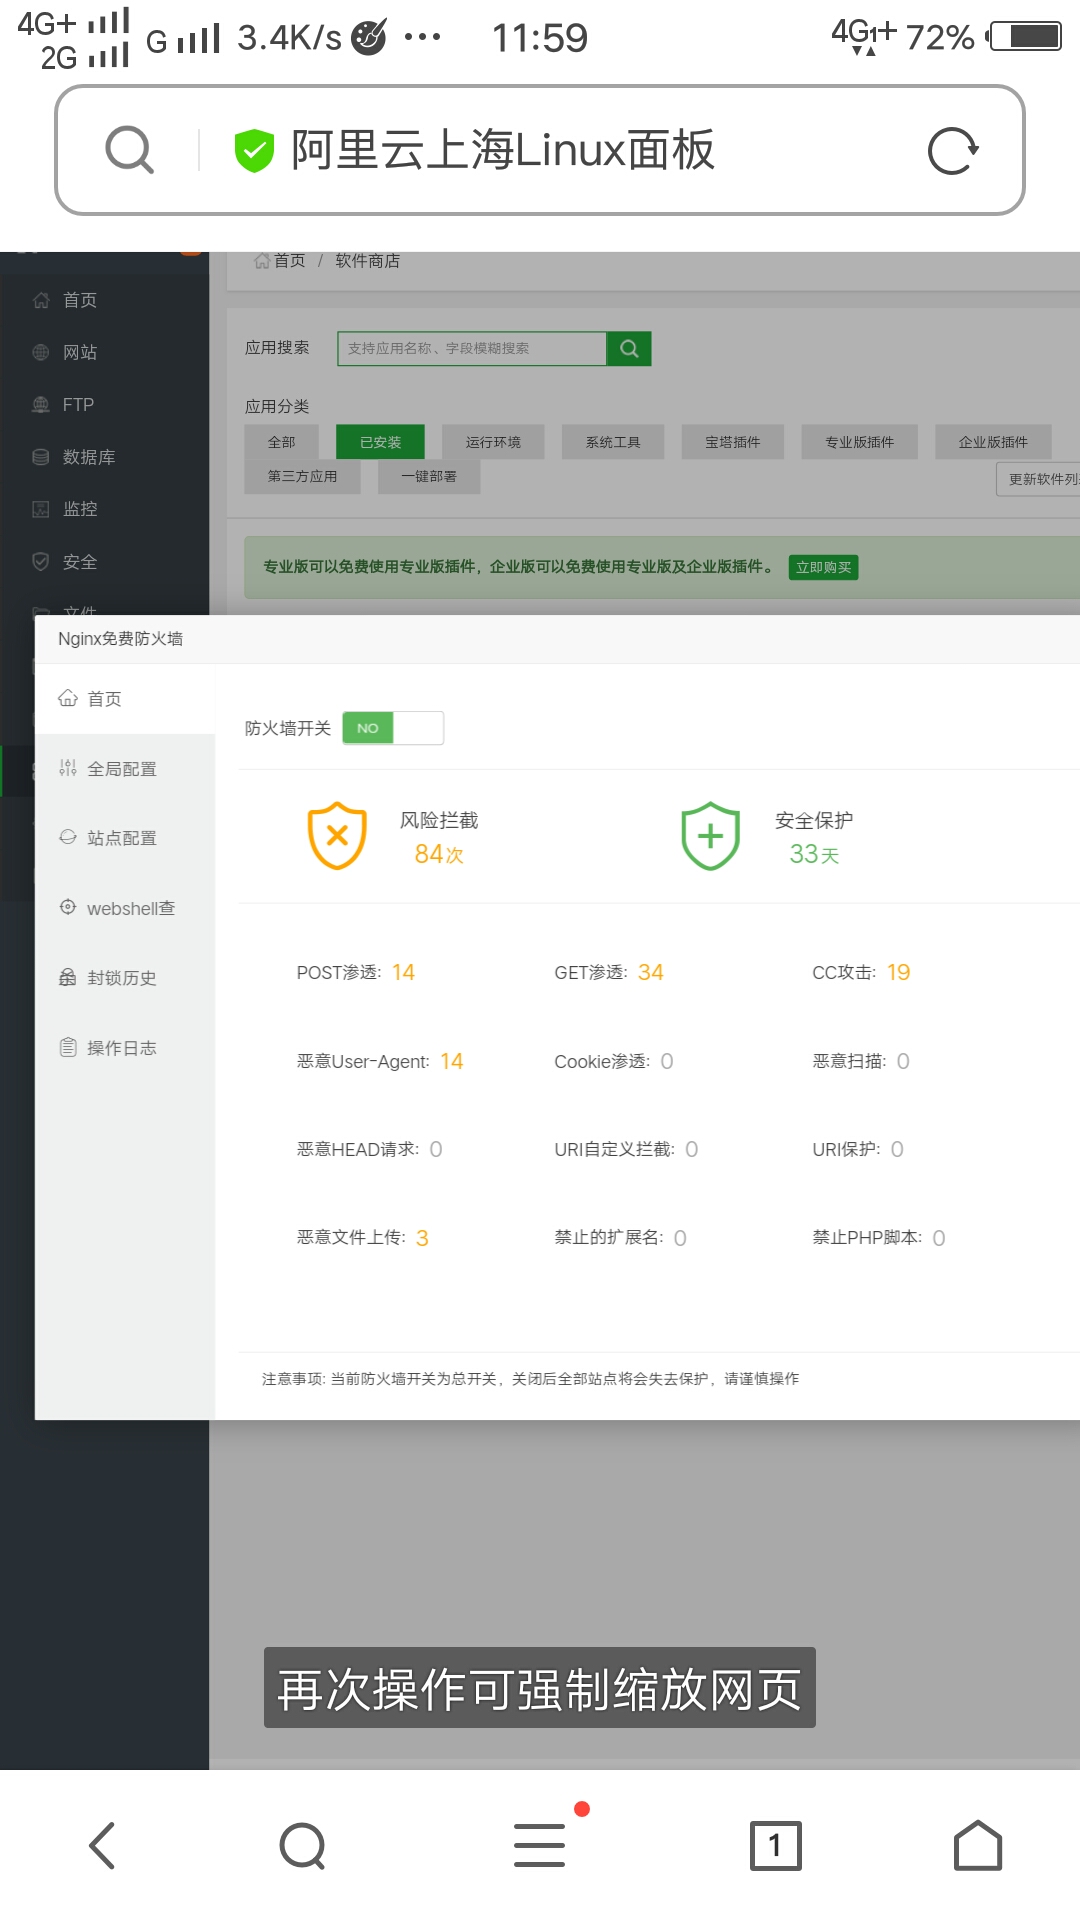Screen dimensions: 1080x1920
Task: Click GET渗透 count 34
Action: point(651,972)
